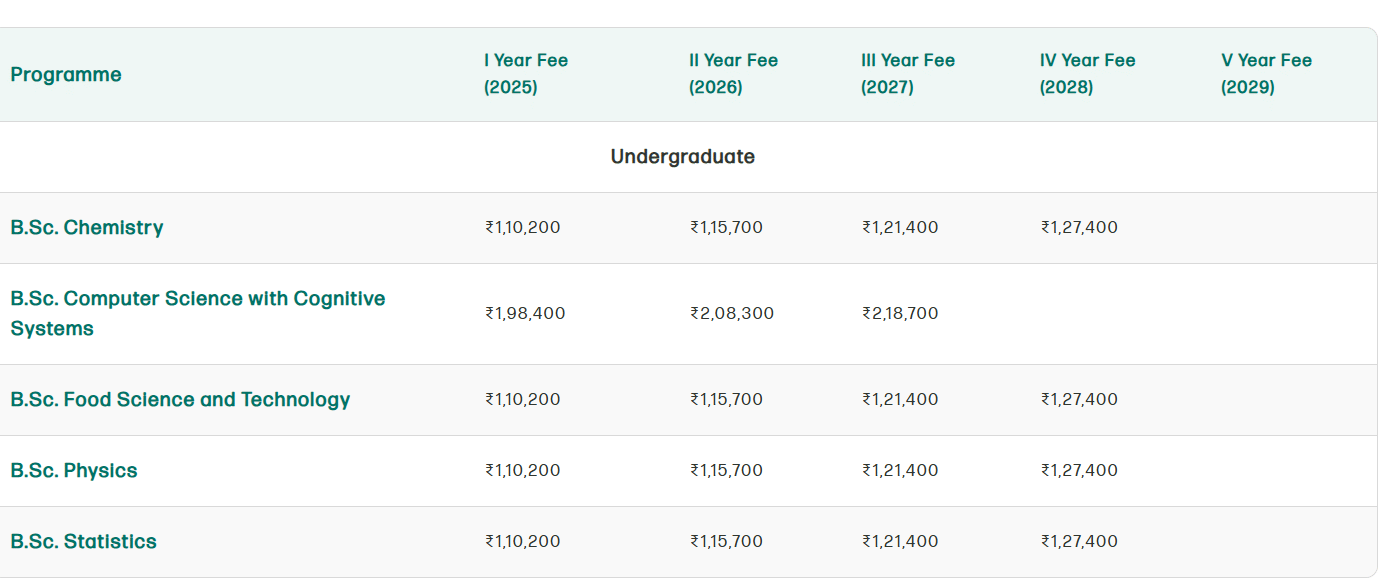Click Computer Science third year fee ₹2,18,700
Viewport: 1387px width, 579px height.
pos(900,314)
